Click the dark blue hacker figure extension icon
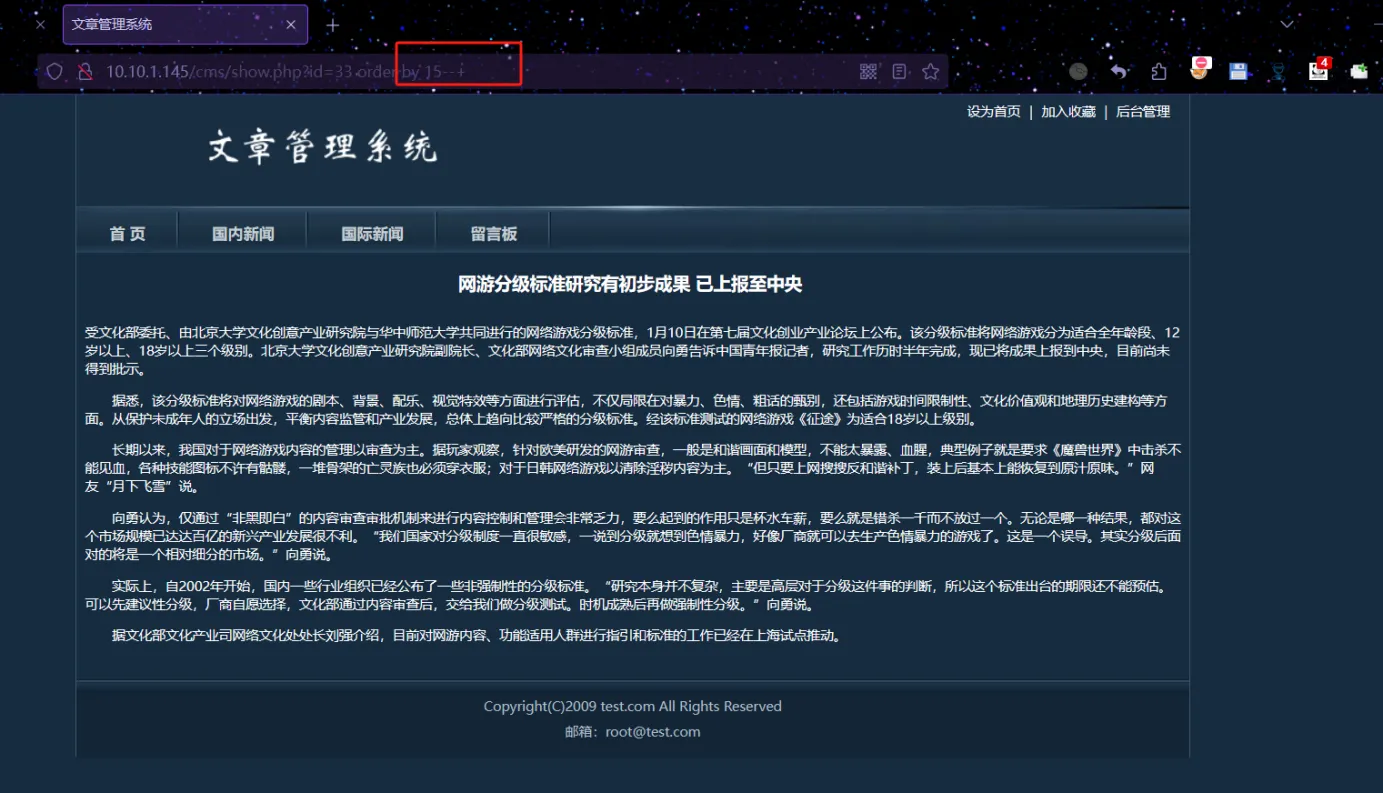1383x793 pixels. point(1278,71)
